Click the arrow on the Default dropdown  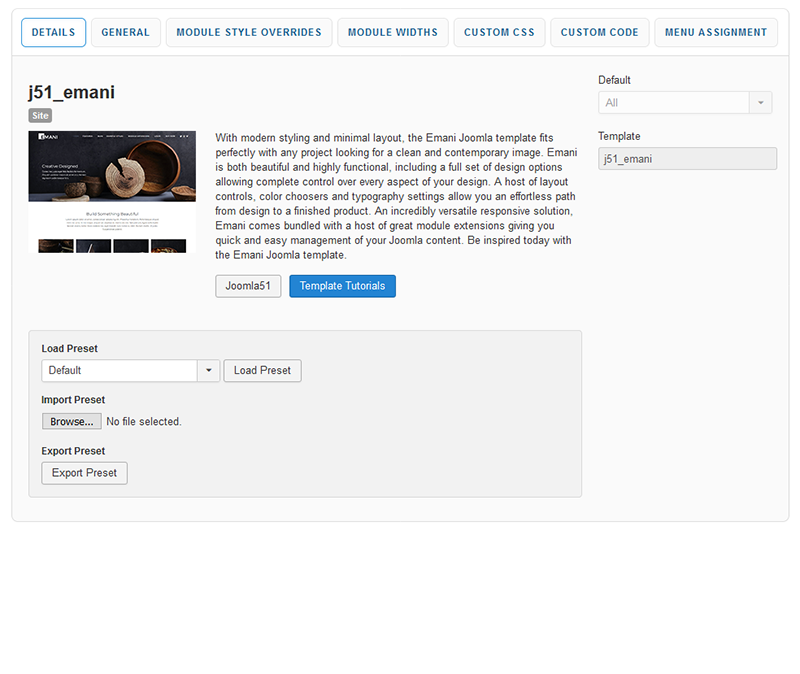pyautogui.click(x=761, y=103)
